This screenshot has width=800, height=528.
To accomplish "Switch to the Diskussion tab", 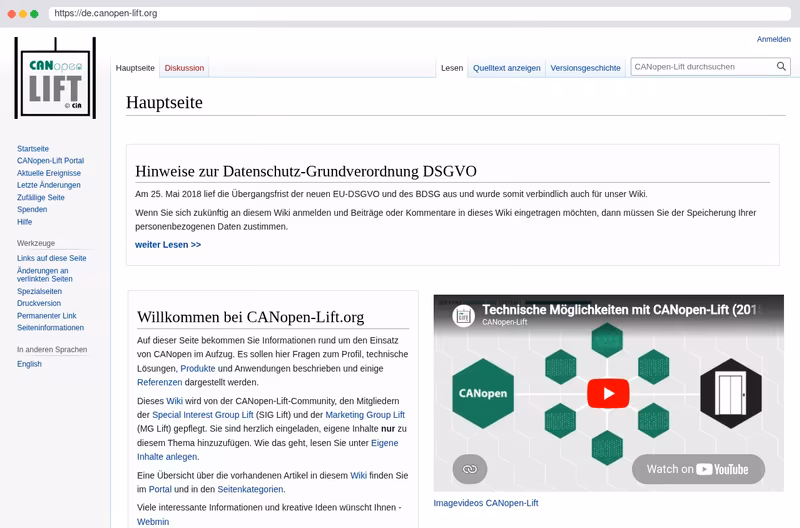I will 184,68.
